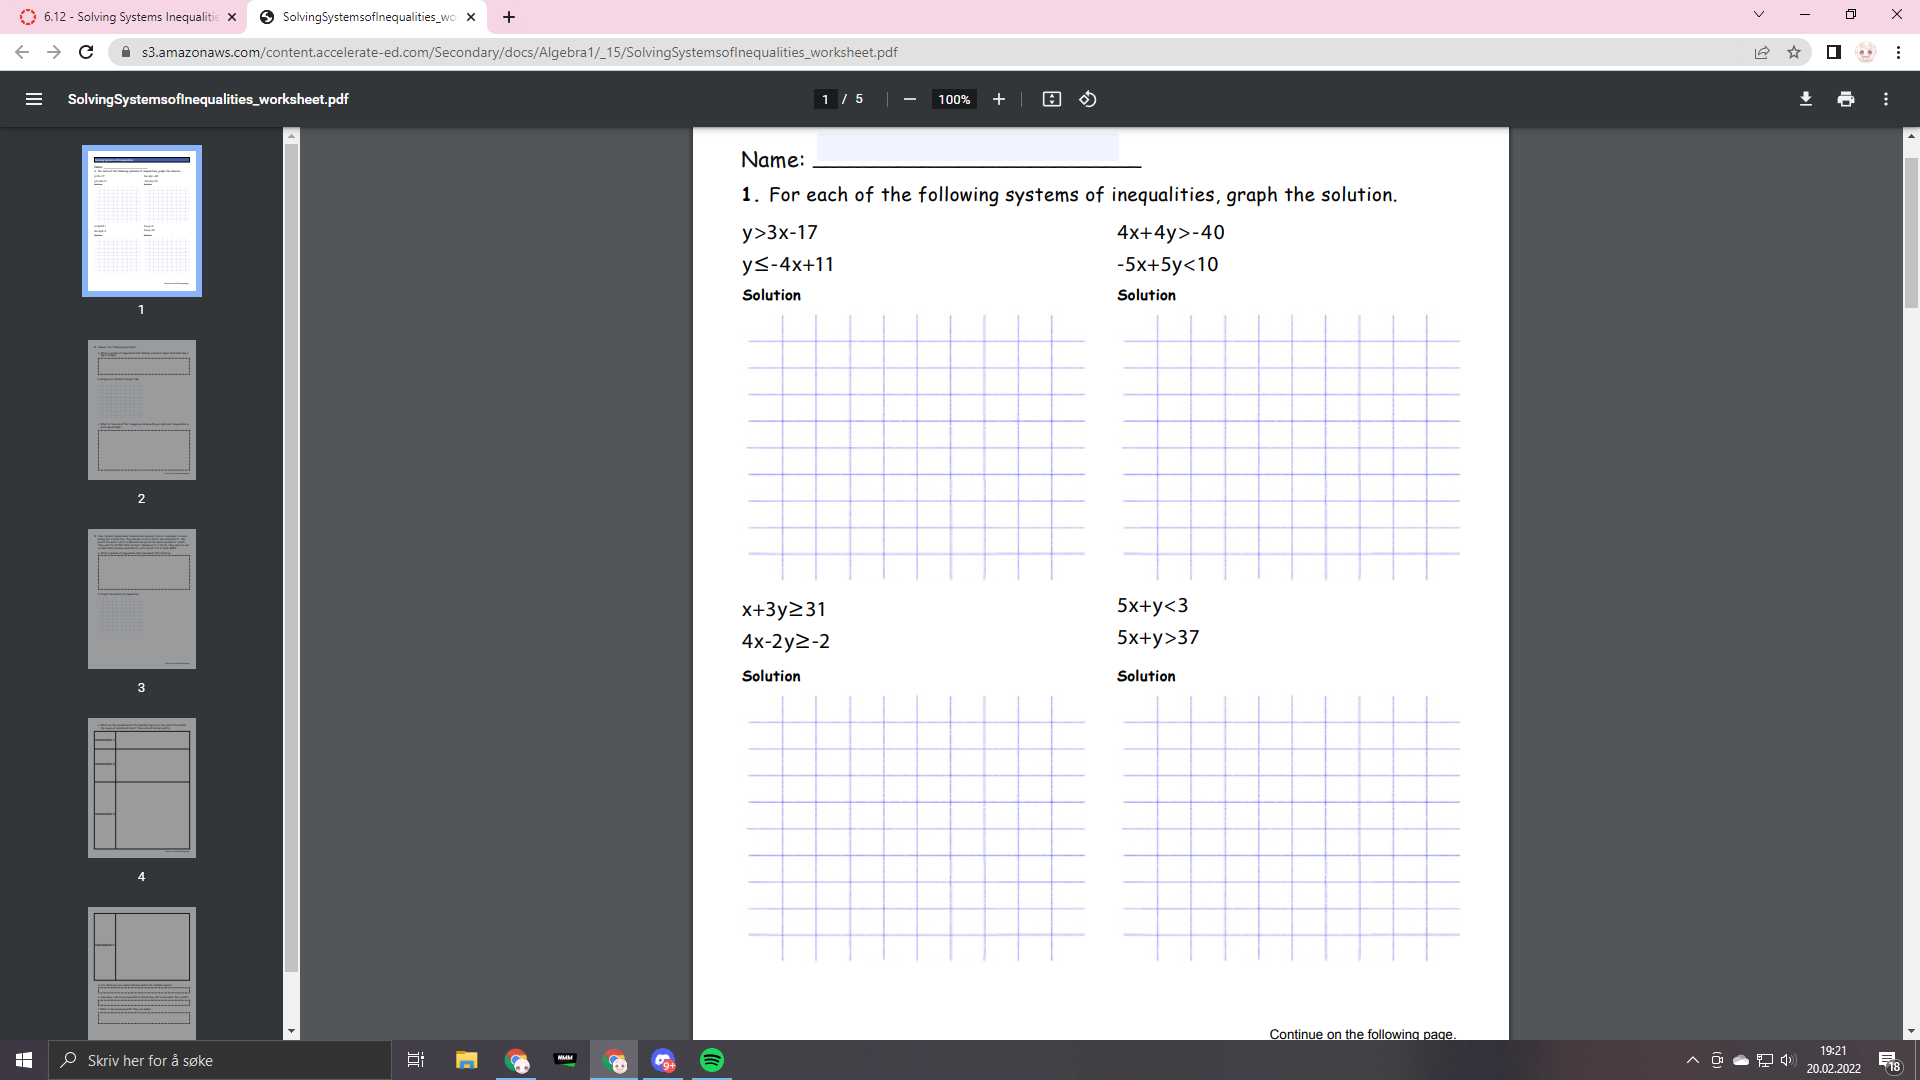Rotate the PDF page

coord(1088,99)
